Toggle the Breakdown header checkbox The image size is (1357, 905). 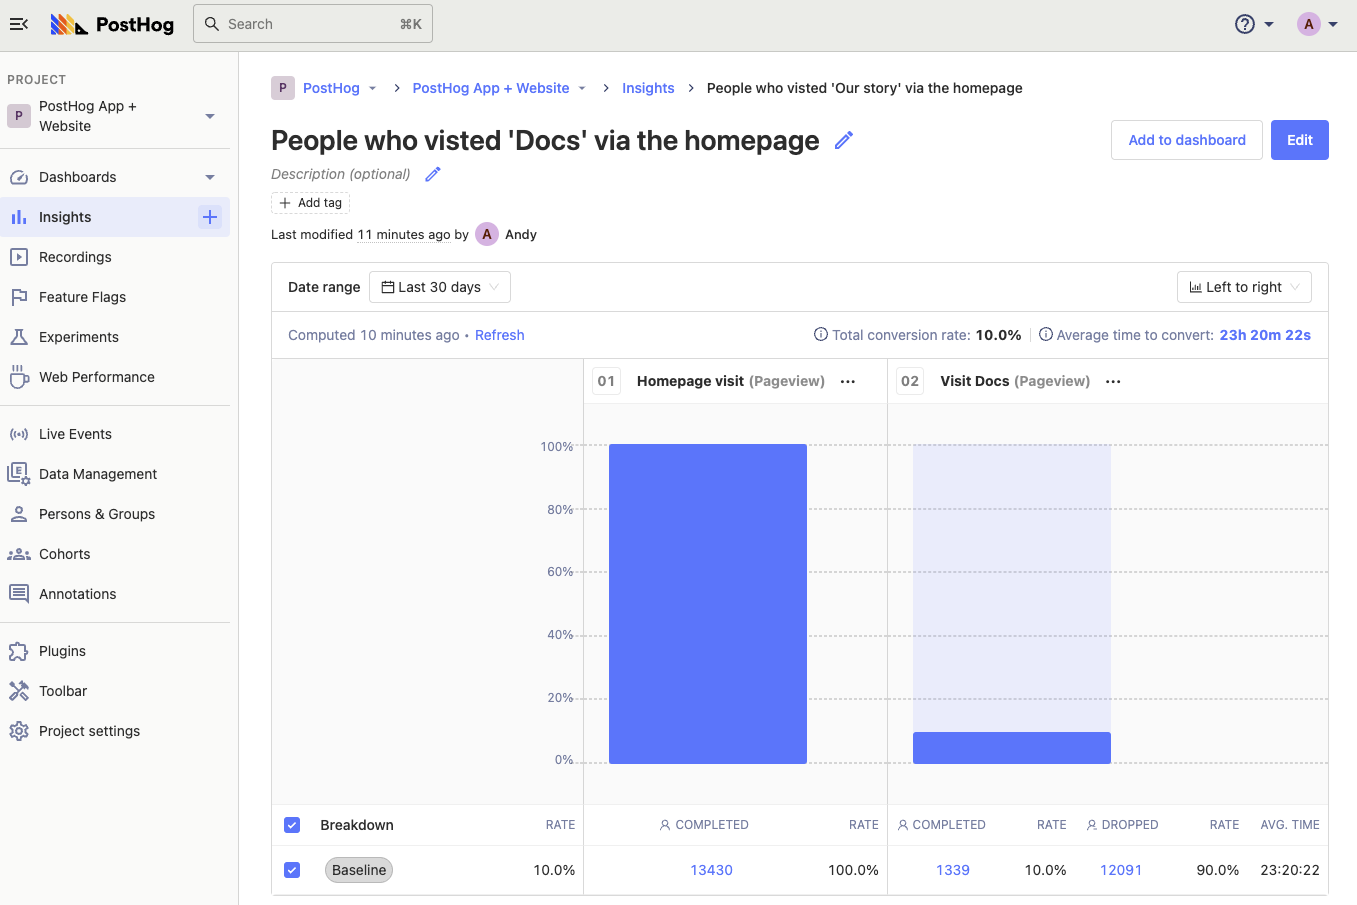[x=292, y=825]
